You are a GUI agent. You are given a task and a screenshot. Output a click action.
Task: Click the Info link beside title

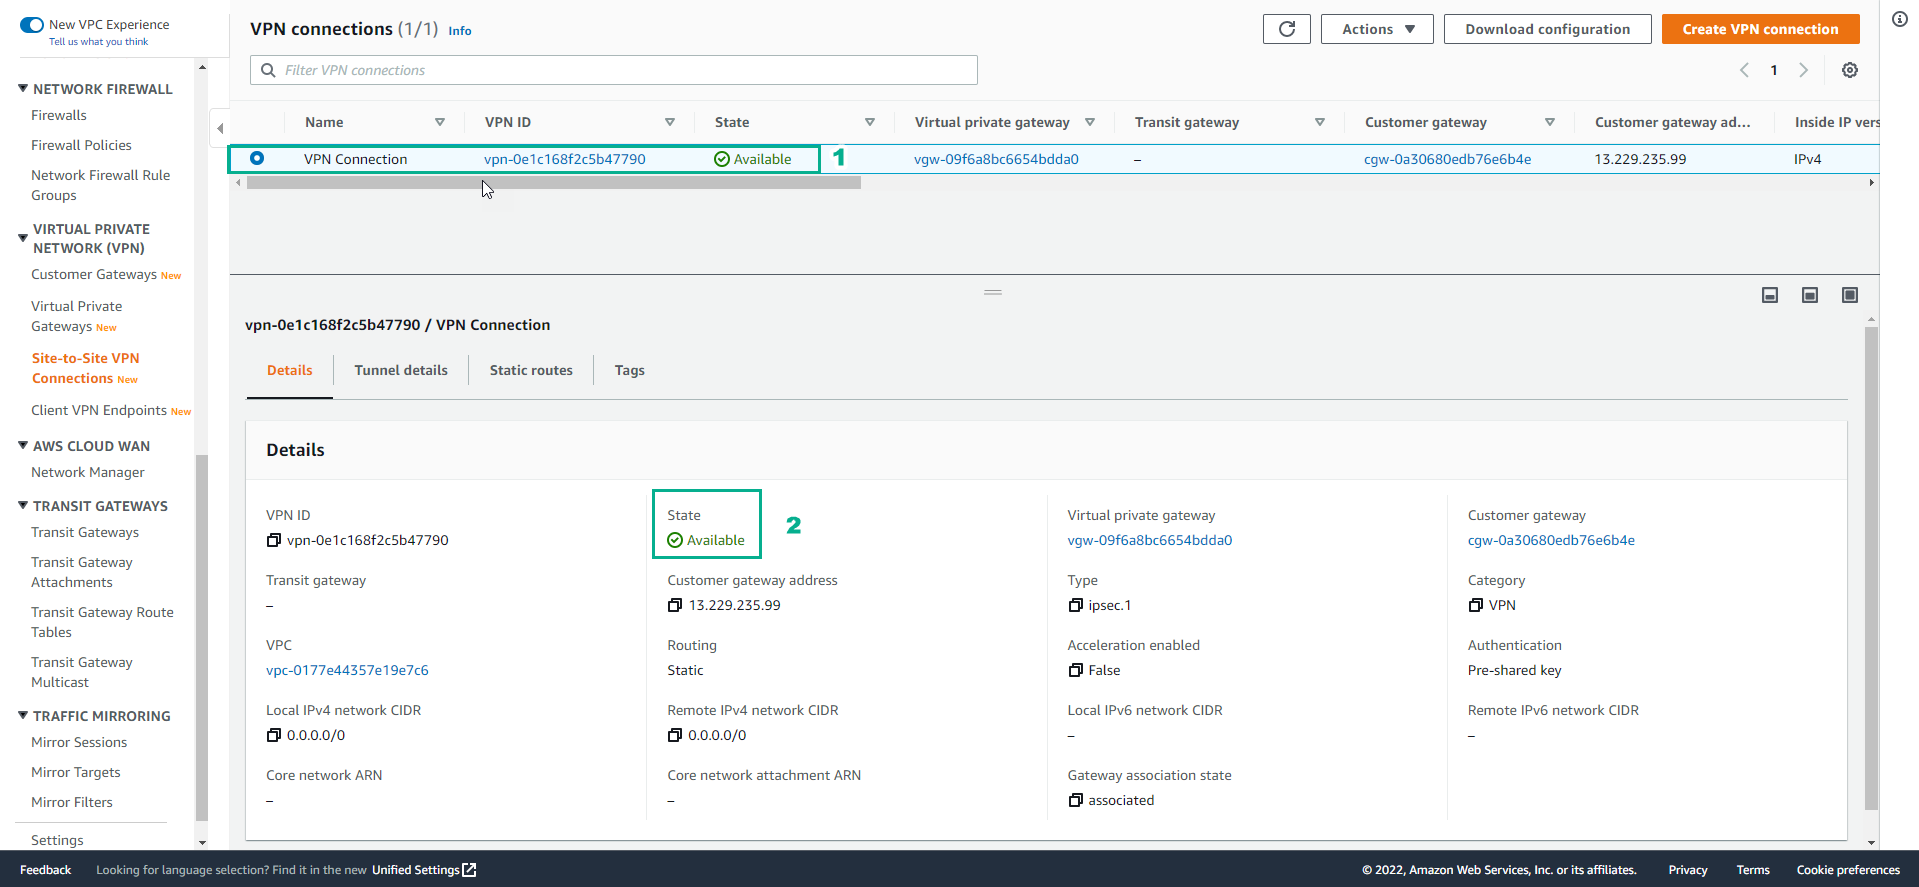coord(460,31)
